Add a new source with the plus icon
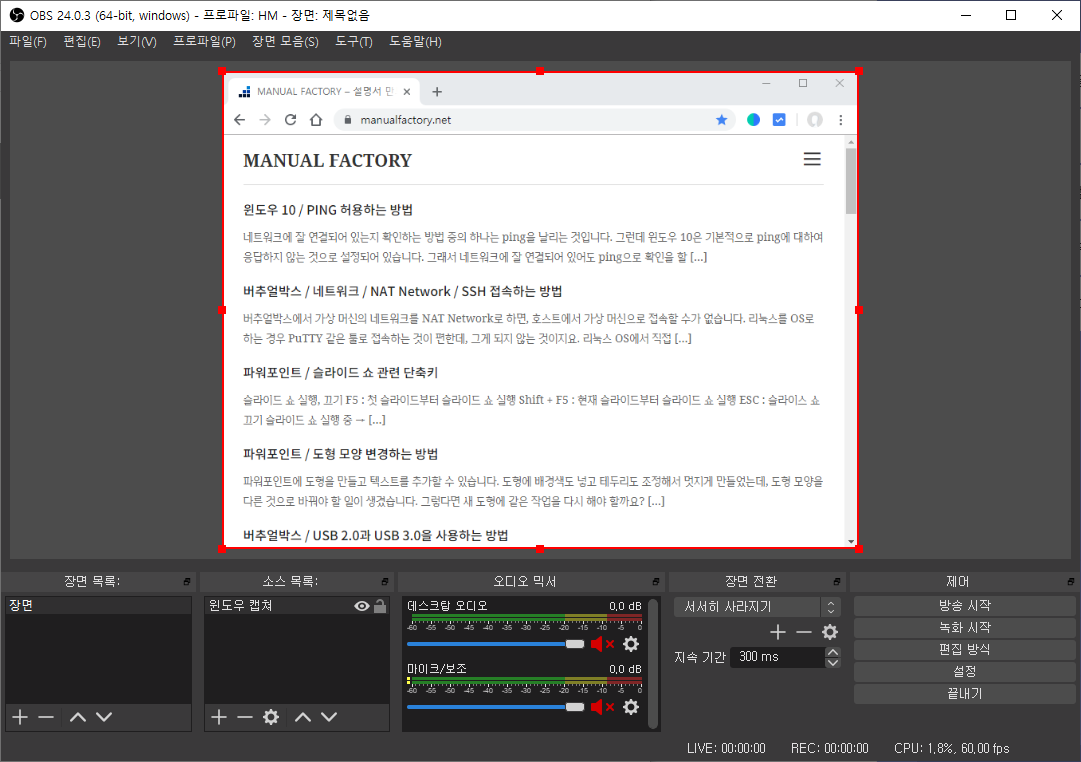1081x762 pixels. click(219, 717)
